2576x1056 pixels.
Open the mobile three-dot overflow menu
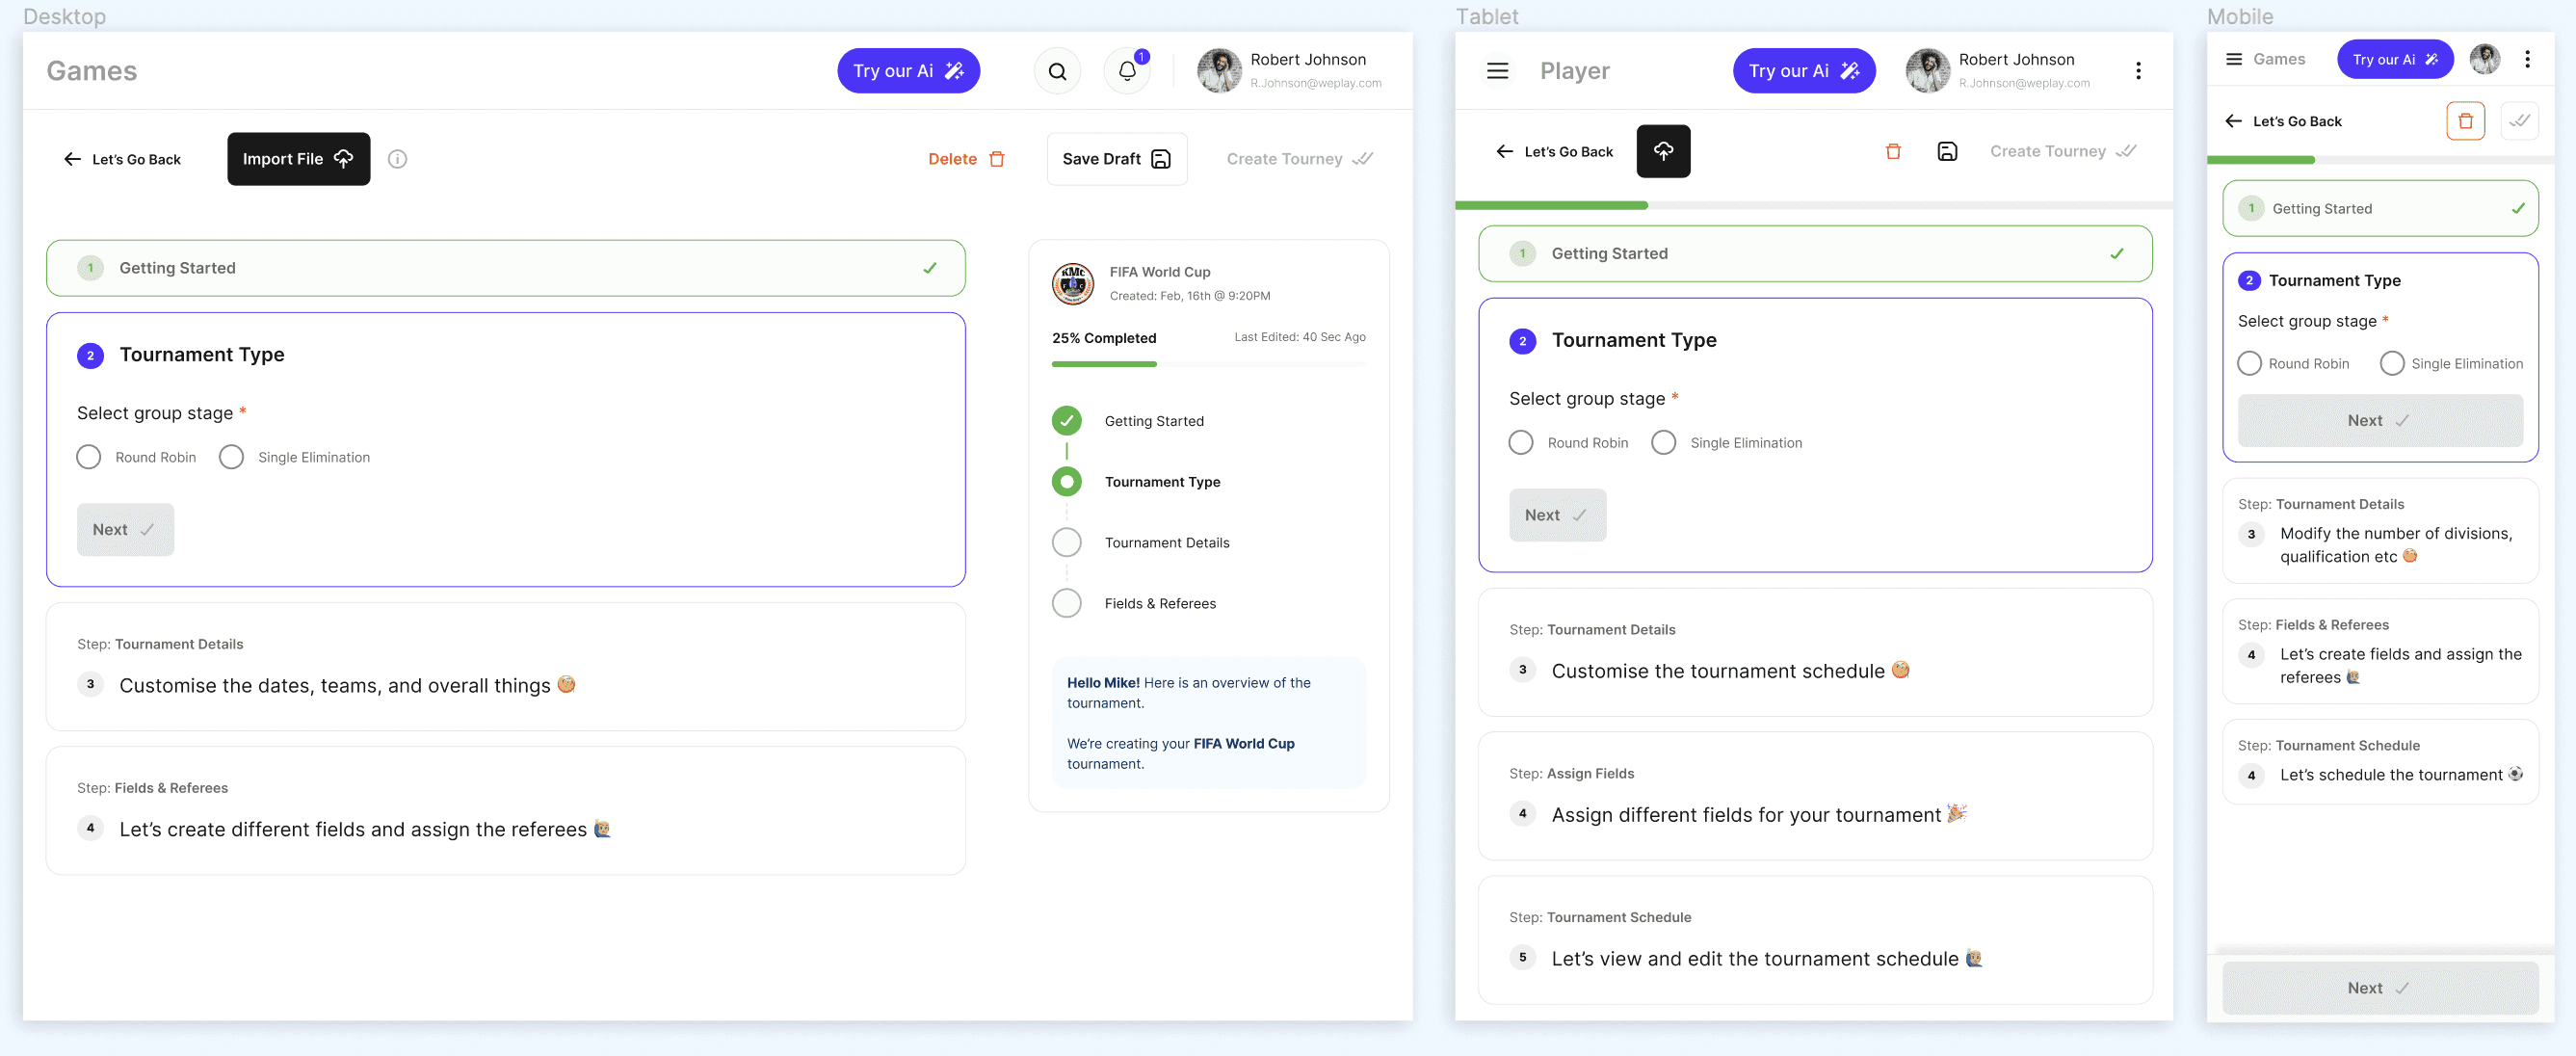pyautogui.click(x=2527, y=59)
